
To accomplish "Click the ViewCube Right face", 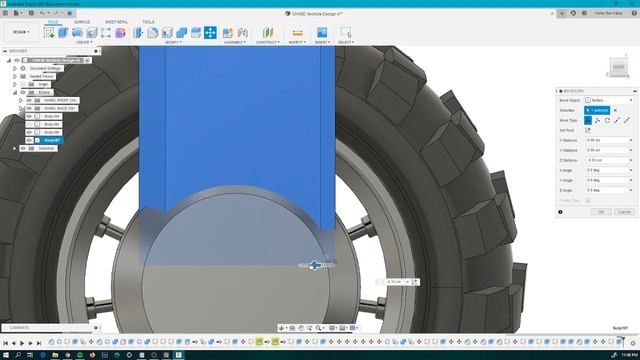I will point(619,67).
